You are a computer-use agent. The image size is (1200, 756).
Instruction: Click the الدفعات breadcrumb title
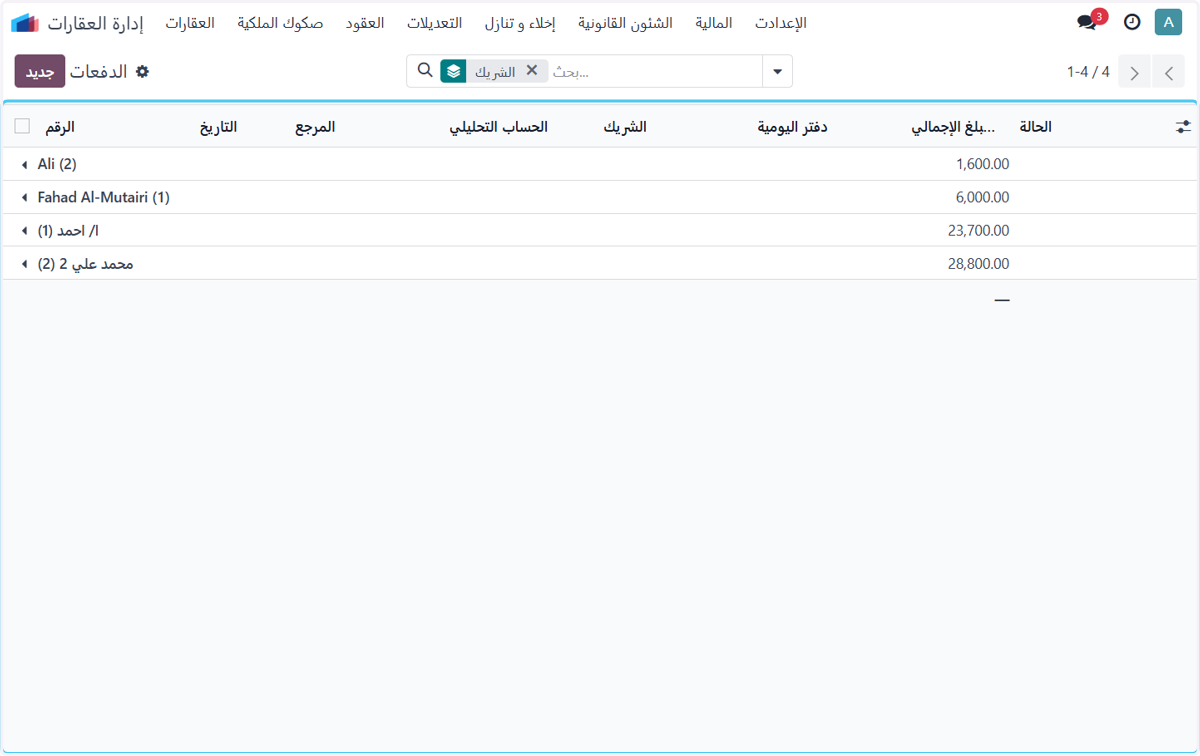pyautogui.click(x=98, y=72)
